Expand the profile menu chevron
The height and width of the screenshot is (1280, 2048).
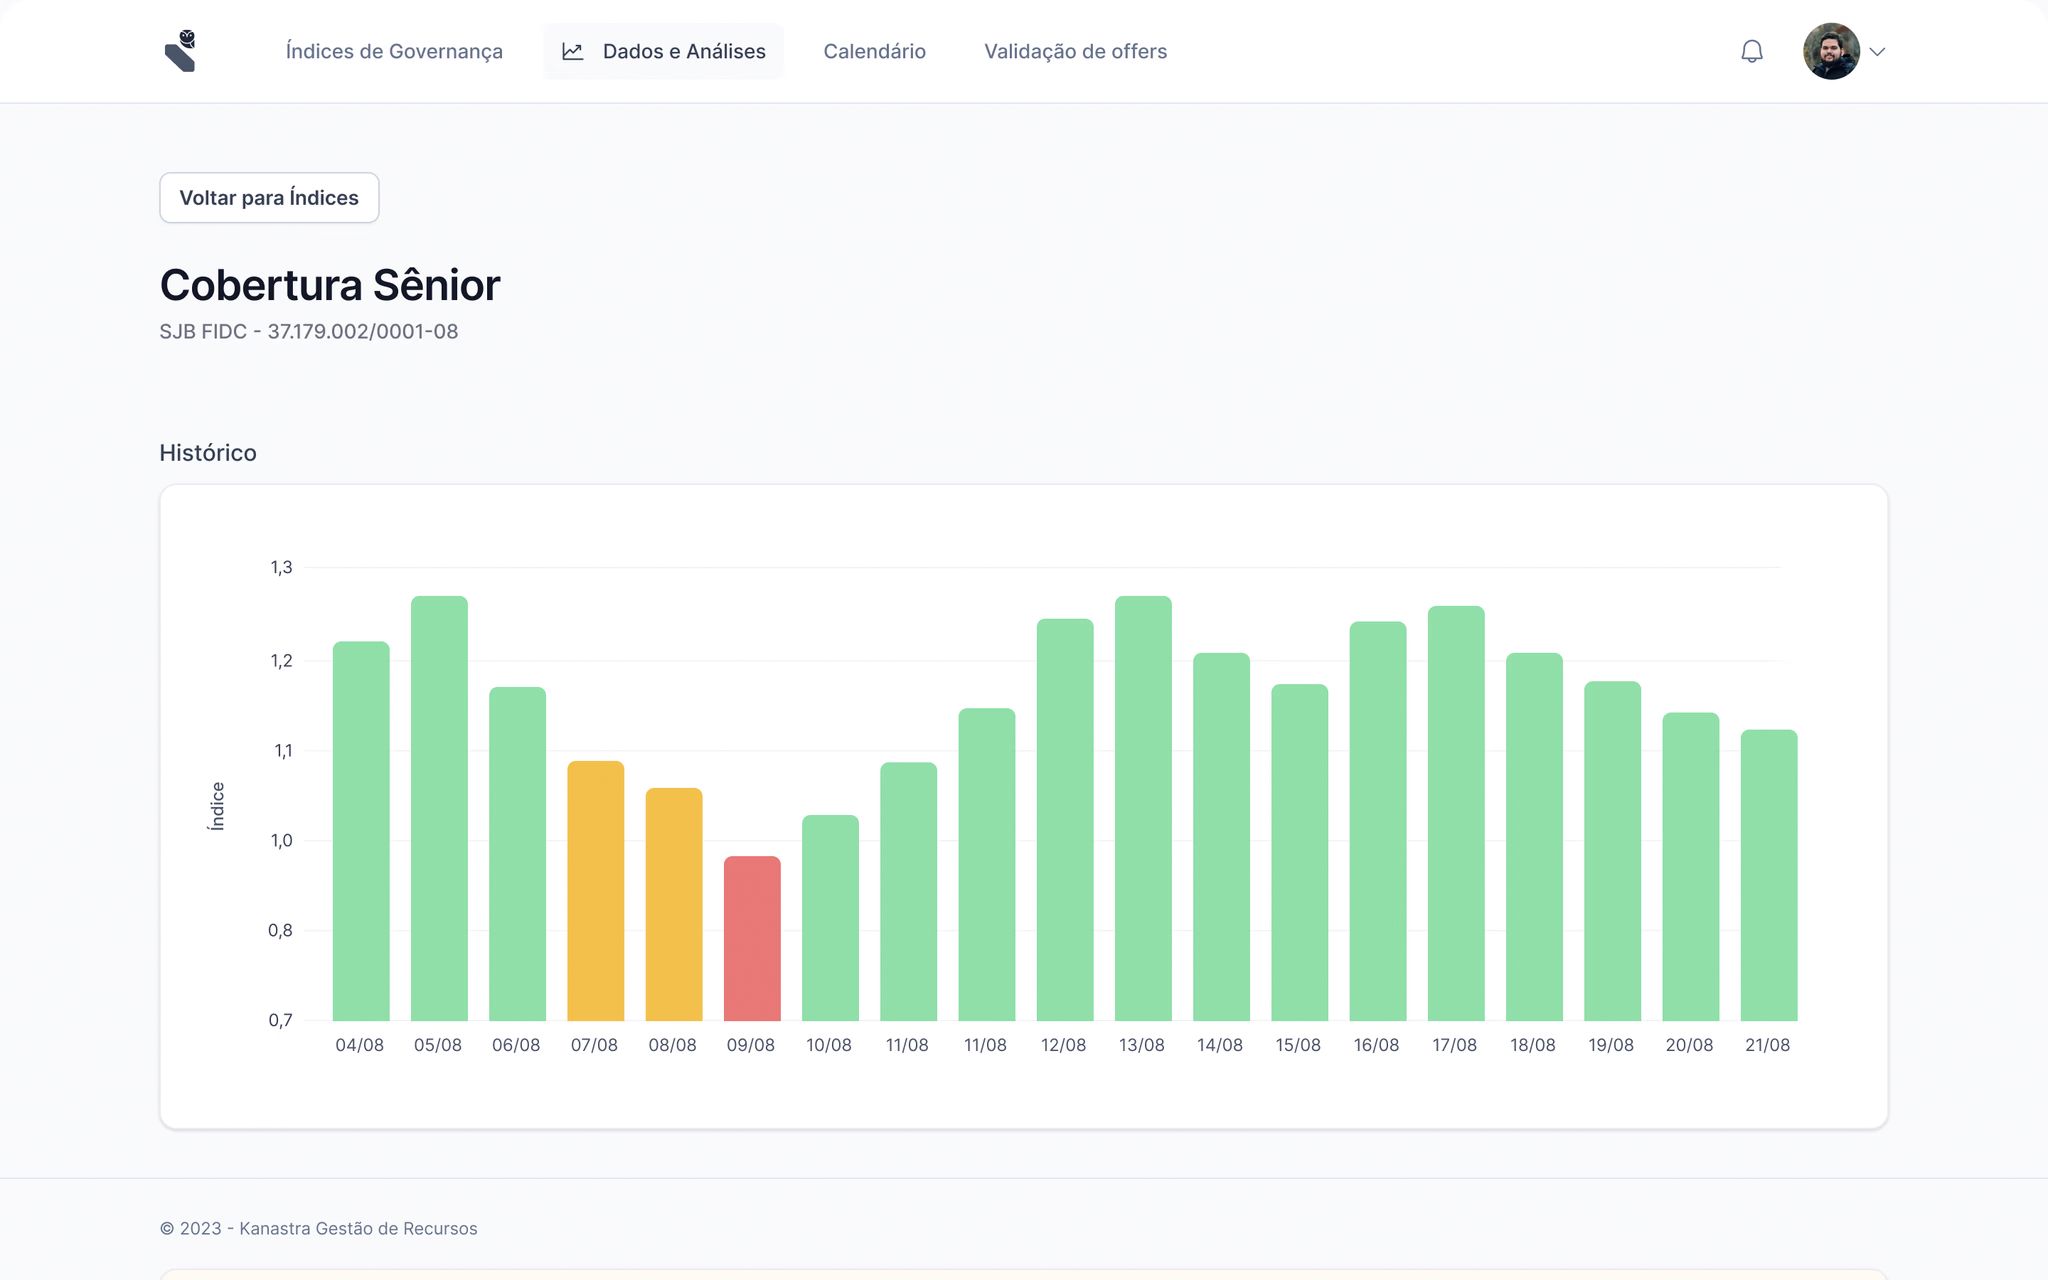click(x=1877, y=52)
